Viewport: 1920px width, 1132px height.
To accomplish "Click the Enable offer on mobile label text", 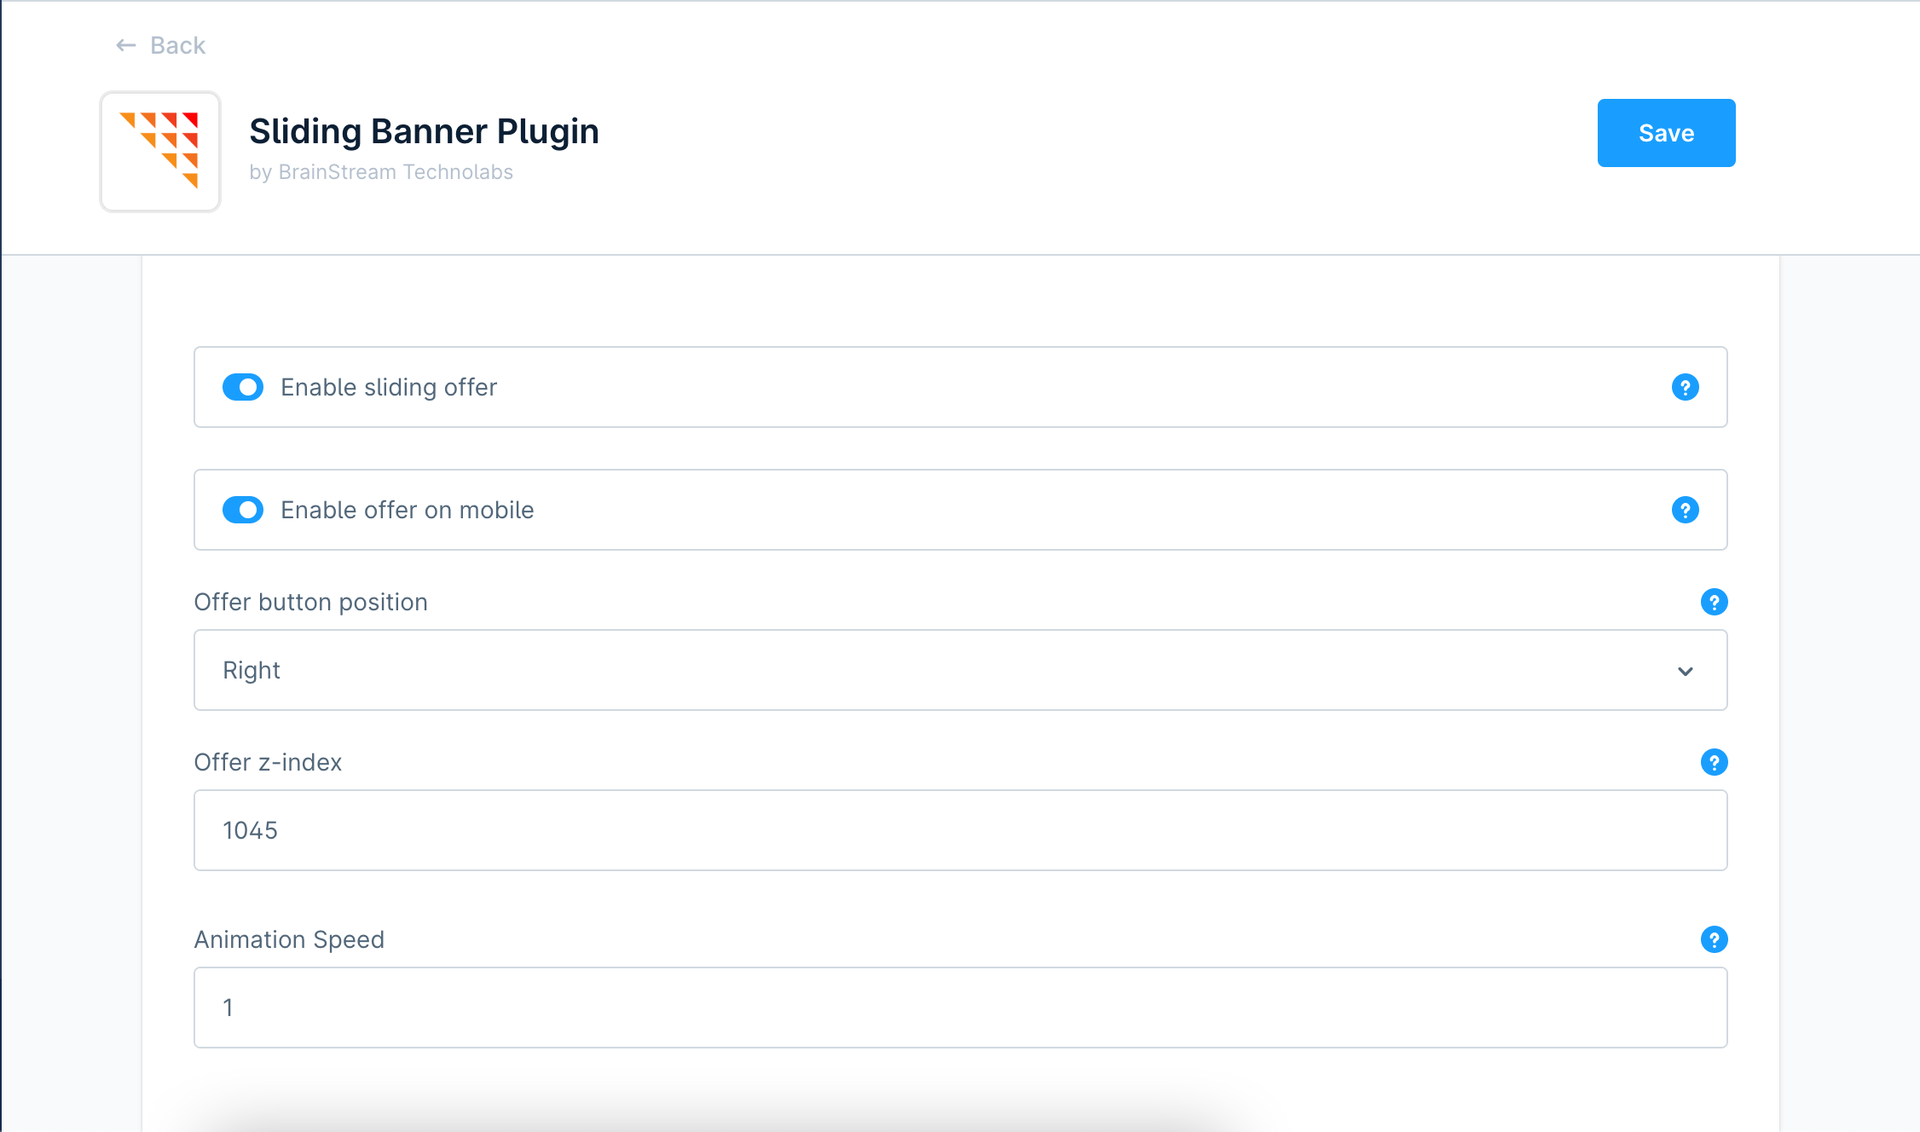I will click(x=407, y=510).
